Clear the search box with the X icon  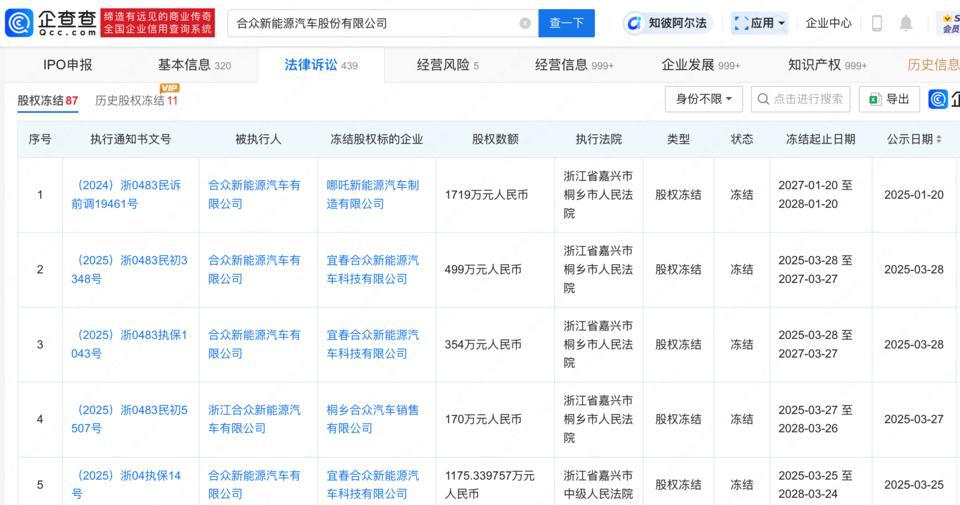pyautogui.click(x=525, y=23)
